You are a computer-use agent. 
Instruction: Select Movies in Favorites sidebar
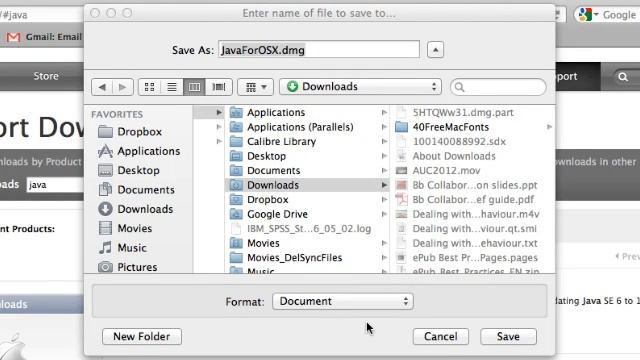tap(126, 228)
